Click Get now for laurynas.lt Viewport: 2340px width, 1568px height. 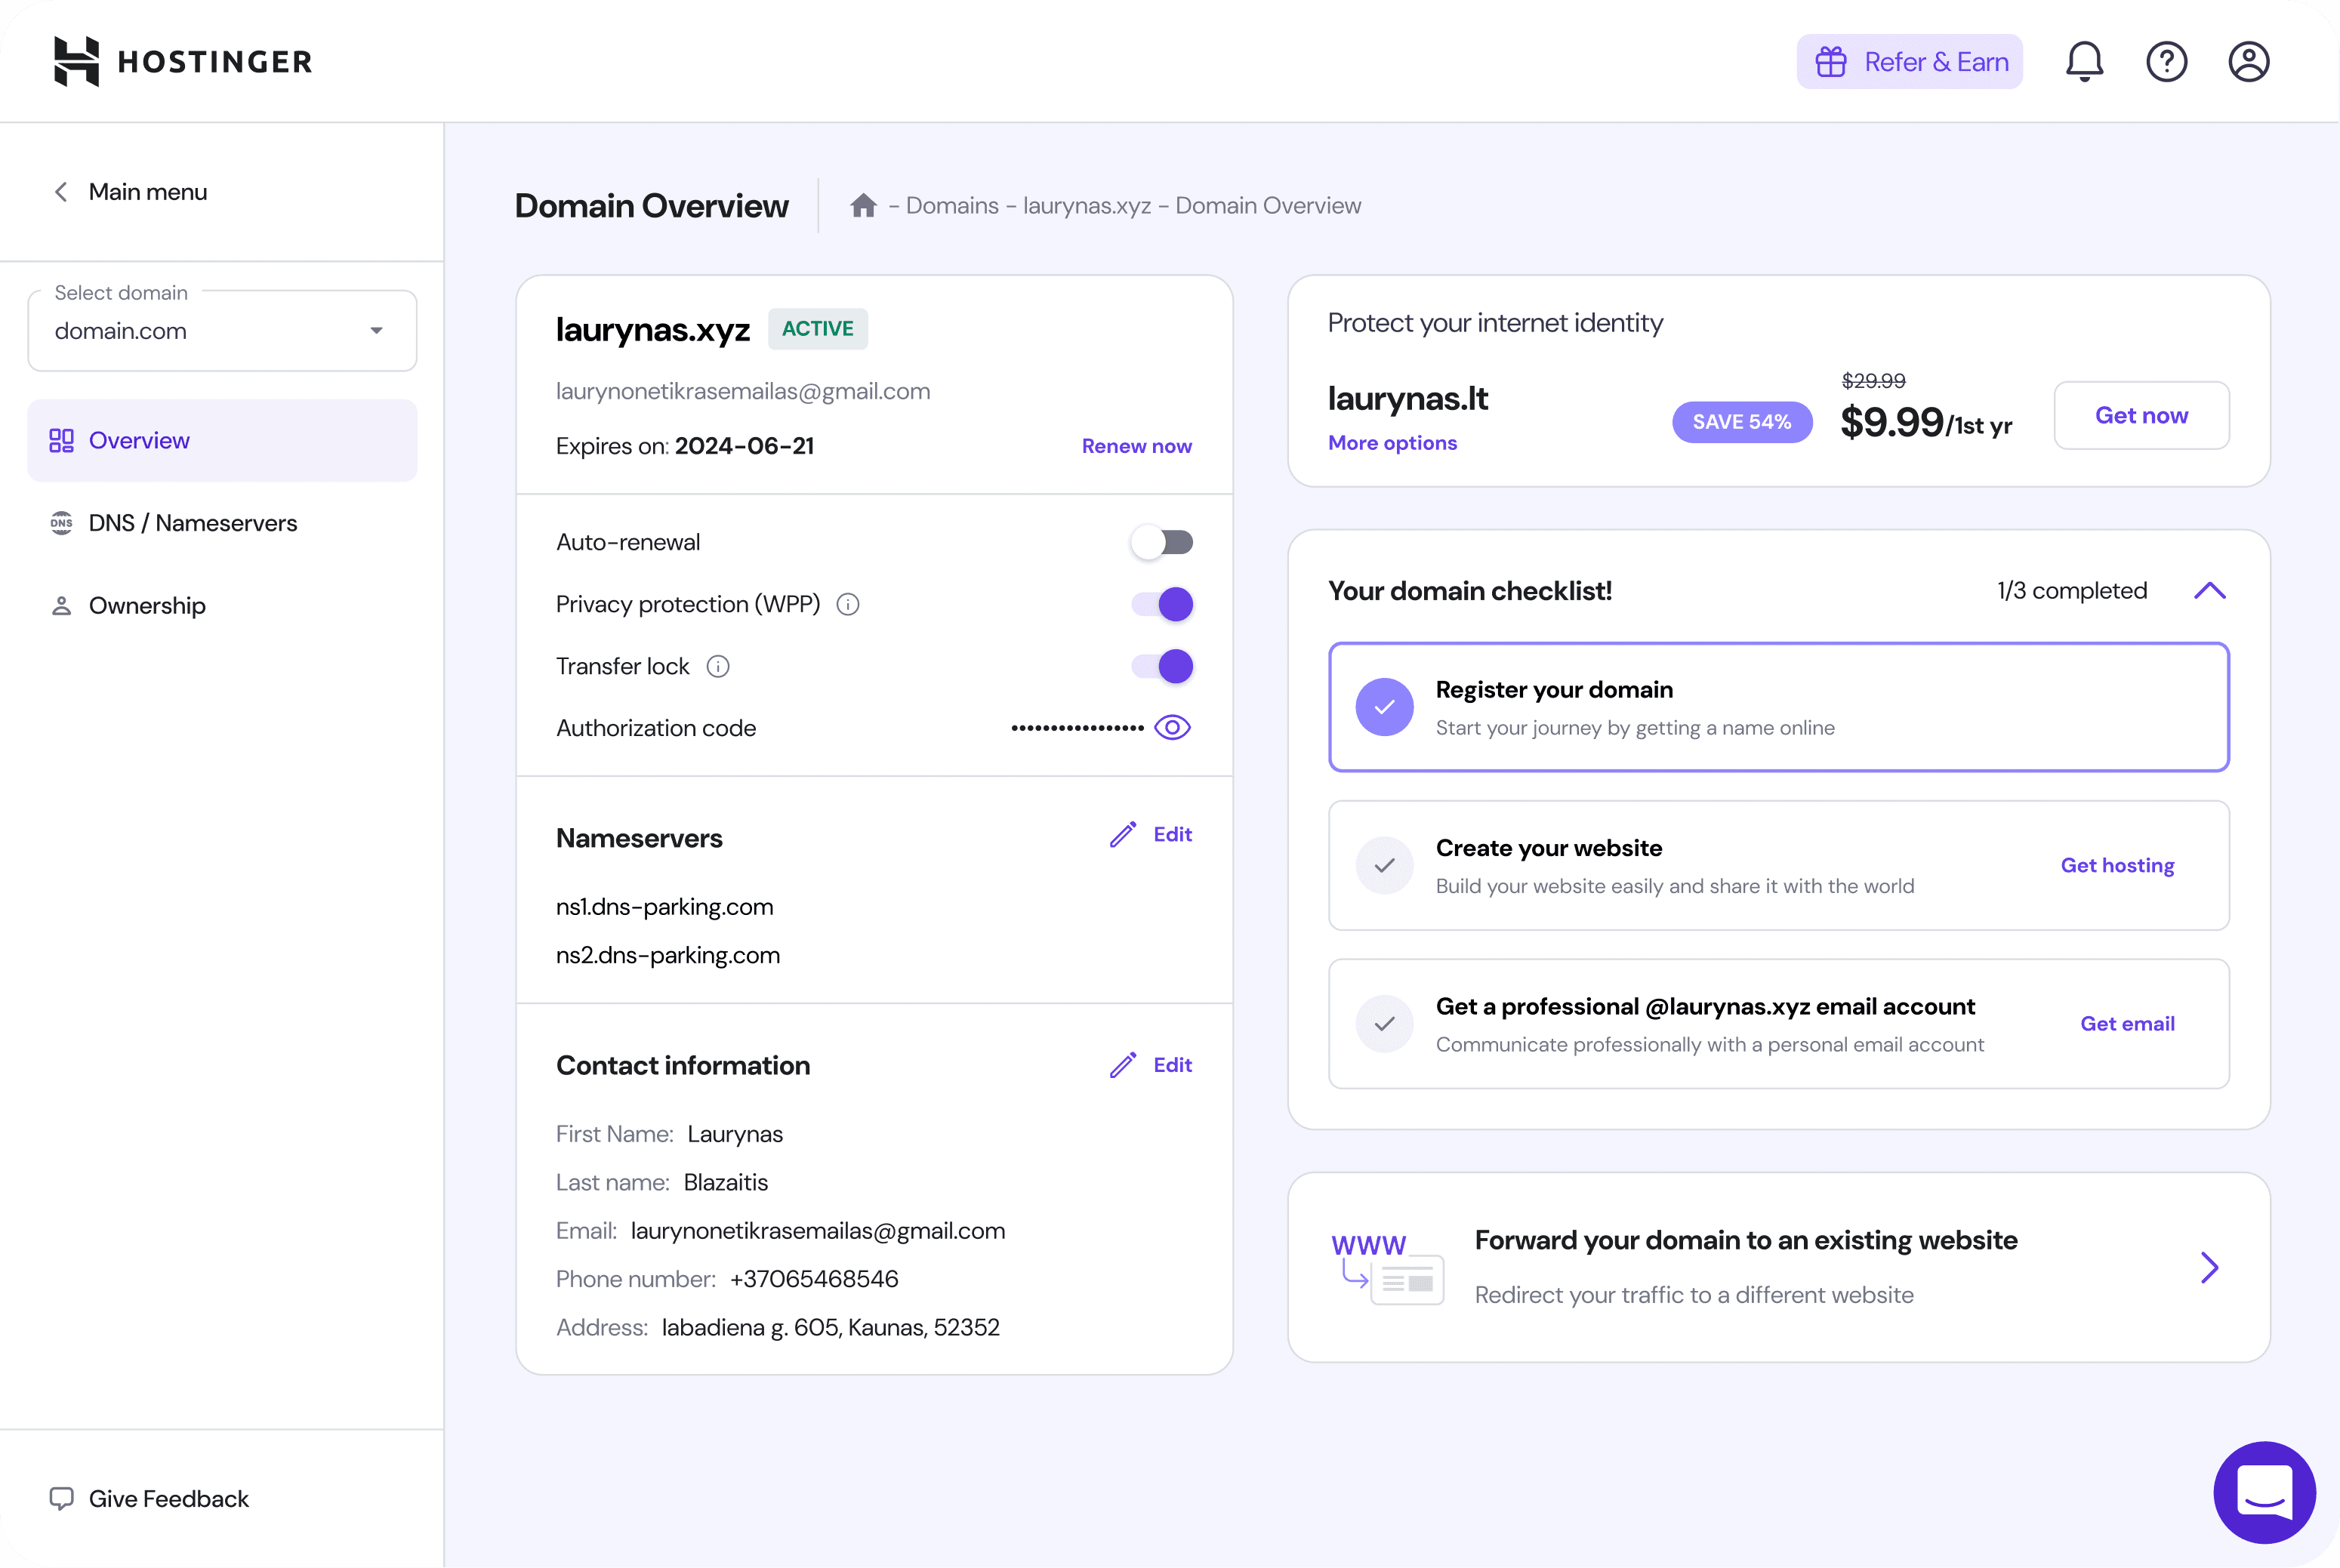2141,415
